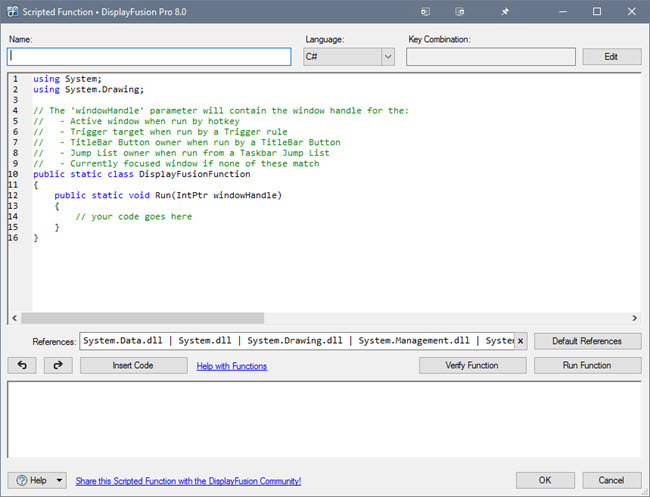Click comment line about Taskbar Jump List

181,153
